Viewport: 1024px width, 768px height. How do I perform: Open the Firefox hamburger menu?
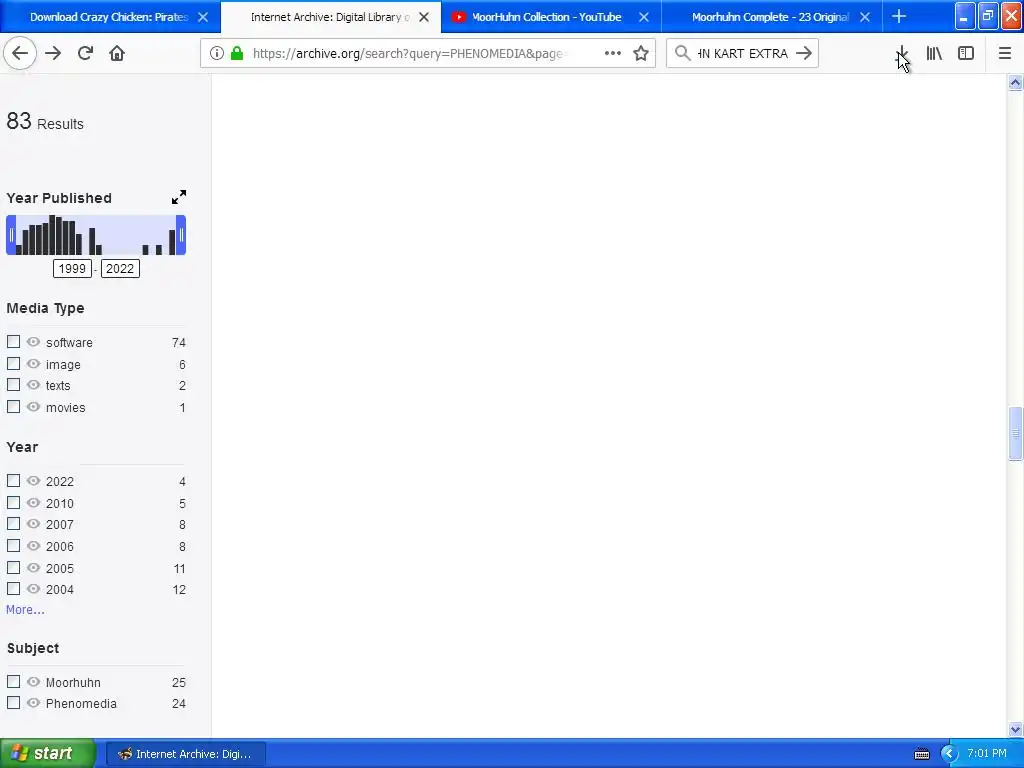point(1004,54)
